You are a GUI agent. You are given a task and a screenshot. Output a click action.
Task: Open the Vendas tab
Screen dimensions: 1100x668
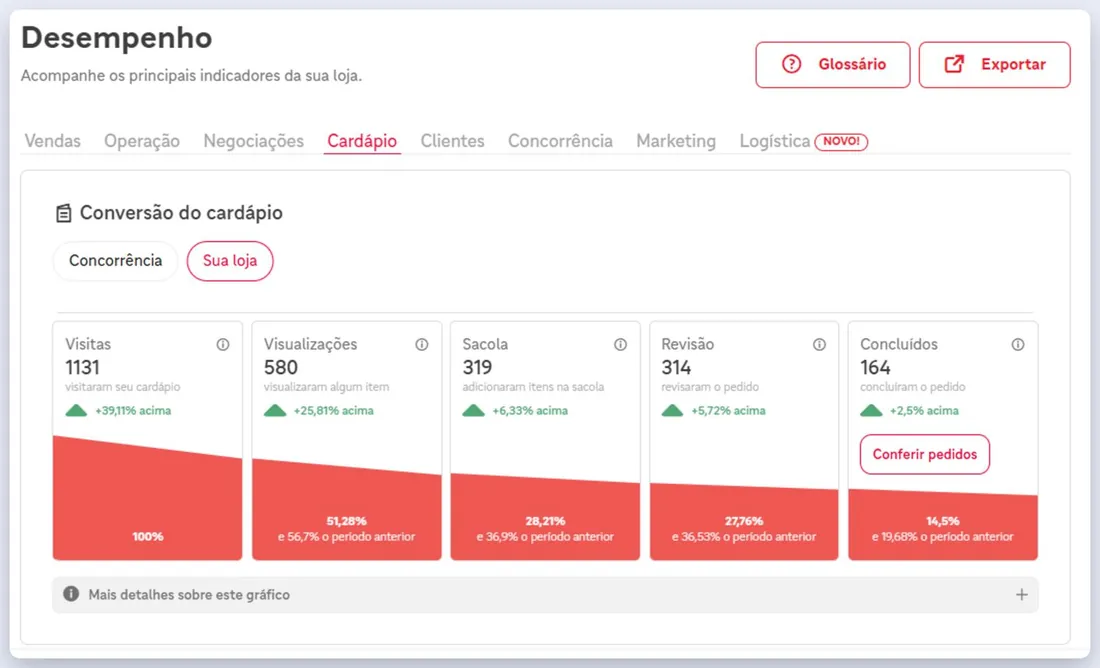point(53,141)
